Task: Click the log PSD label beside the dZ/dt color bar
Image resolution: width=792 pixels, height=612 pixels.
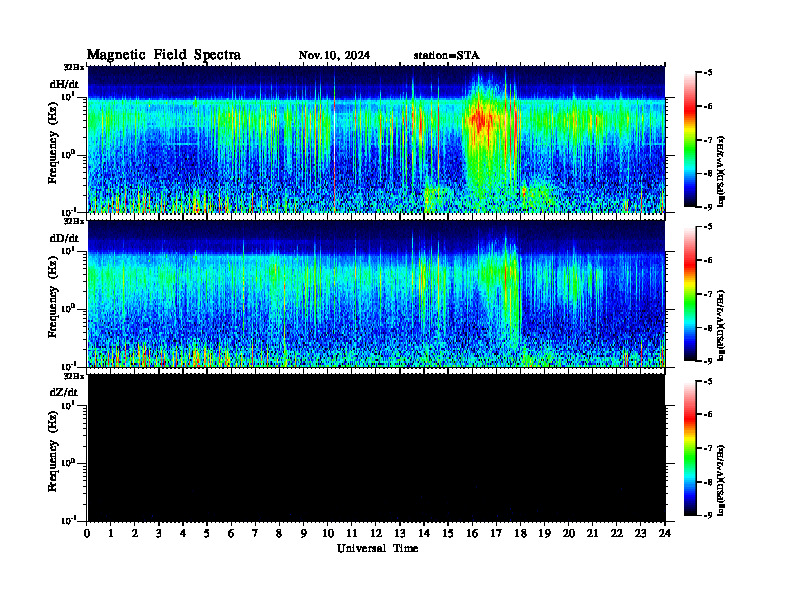Action: tap(722, 479)
